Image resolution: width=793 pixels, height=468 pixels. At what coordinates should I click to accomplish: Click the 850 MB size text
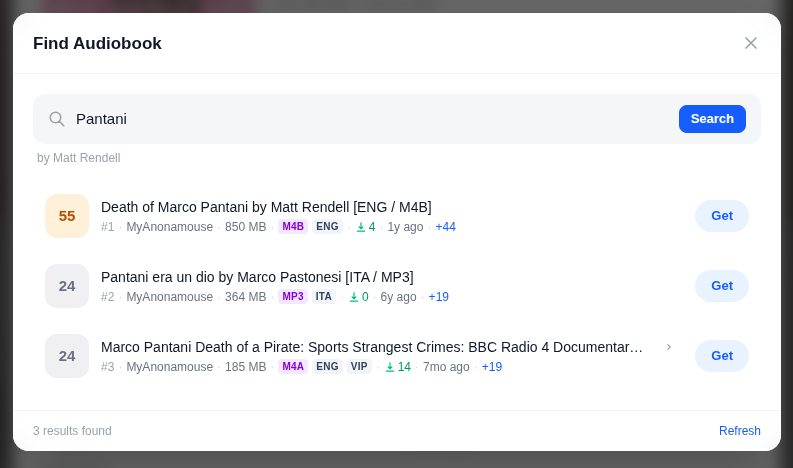click(x=245, y=227)
